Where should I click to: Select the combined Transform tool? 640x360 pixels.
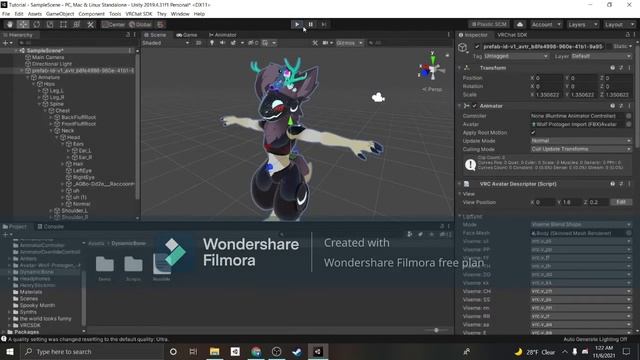(x=77, y=24)
